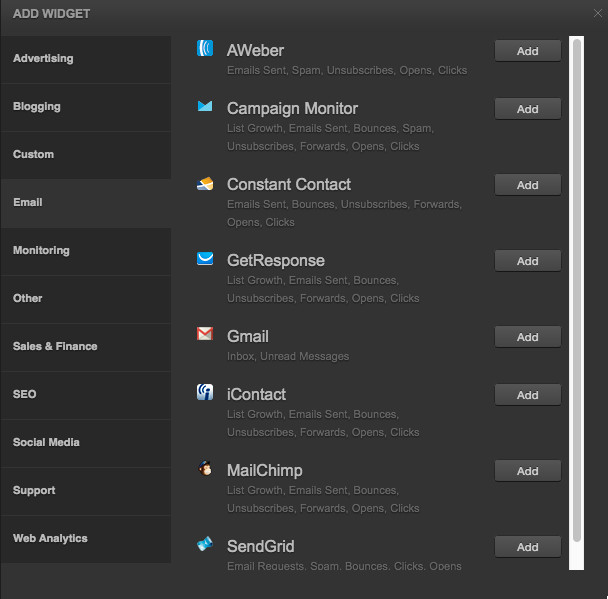Click the GetResponse envelope icon
This screenshot has width=608, height=599.
click(205, 259)
